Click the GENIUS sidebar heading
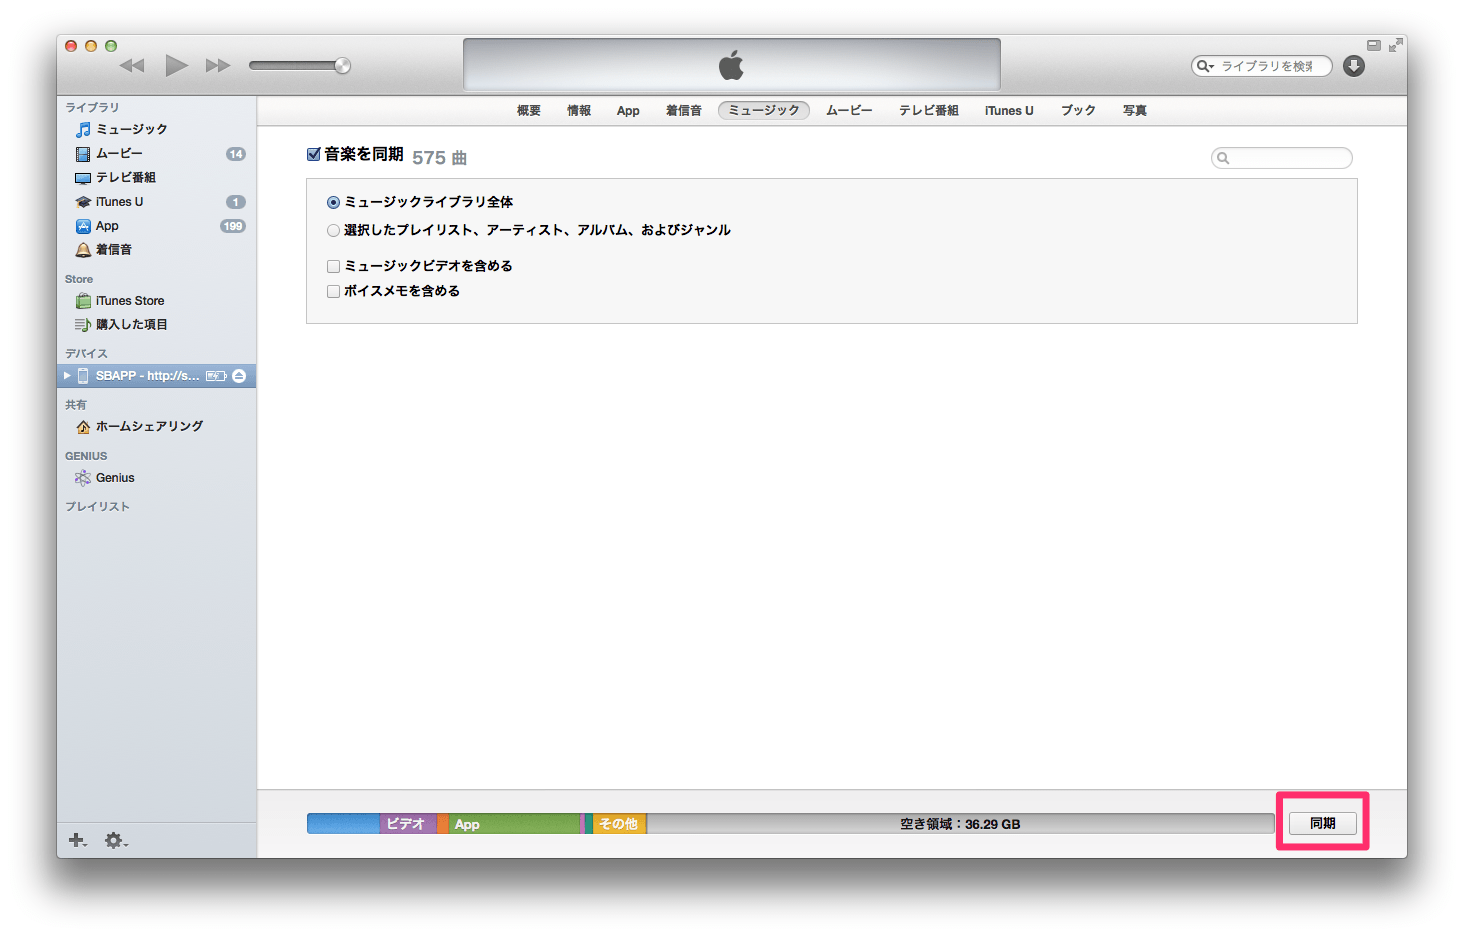Image resolution: width=1464 pixels, height=937 pixels. [86, 456]
